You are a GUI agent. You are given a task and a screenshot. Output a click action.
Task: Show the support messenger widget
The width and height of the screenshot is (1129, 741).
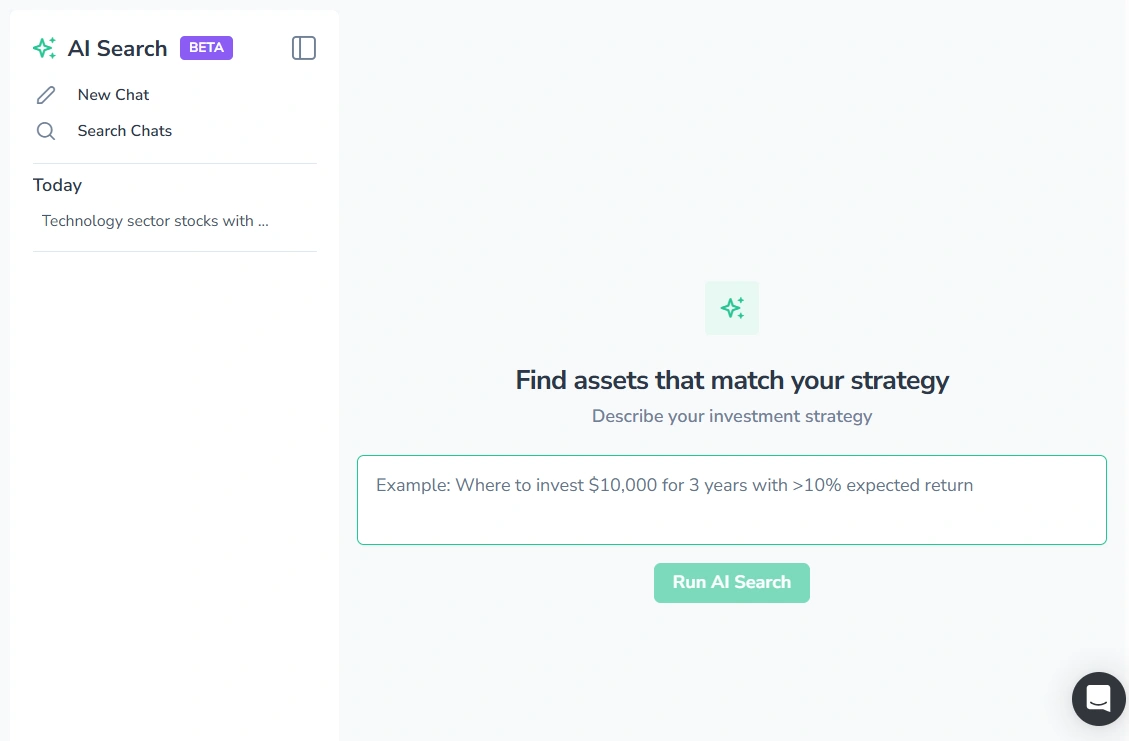1098,699
